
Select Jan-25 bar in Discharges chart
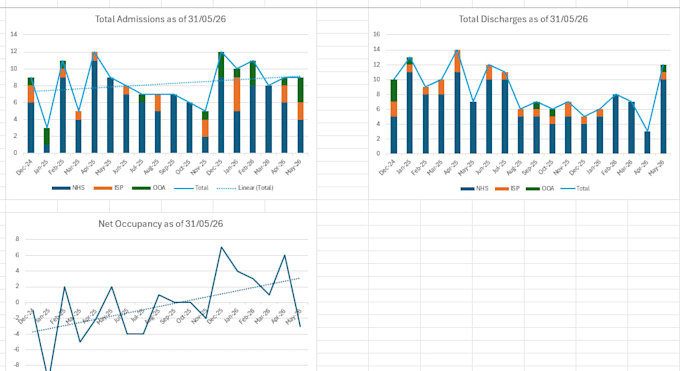409,105
